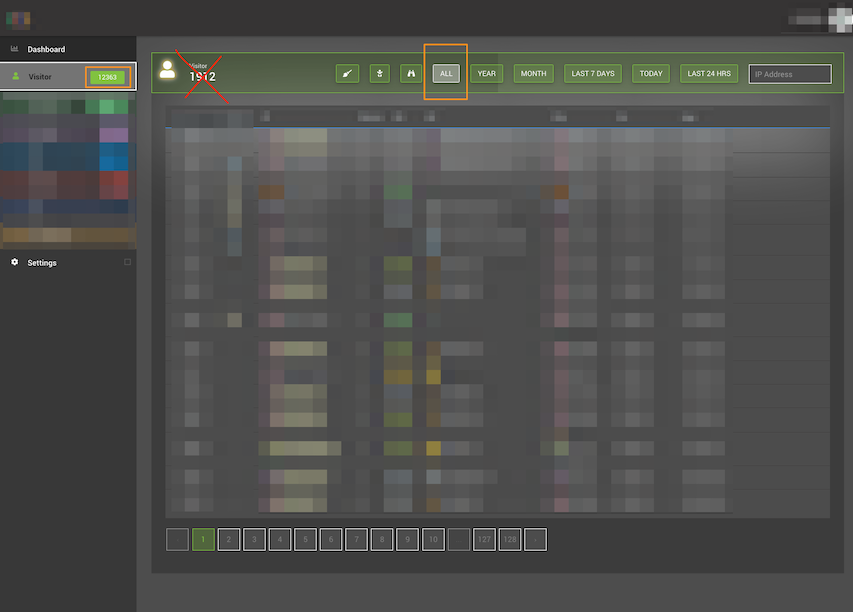Screen dimensions: 853x612
Task: Click the green Visitor person icon in sidebar
Action: tap(16, 77)
